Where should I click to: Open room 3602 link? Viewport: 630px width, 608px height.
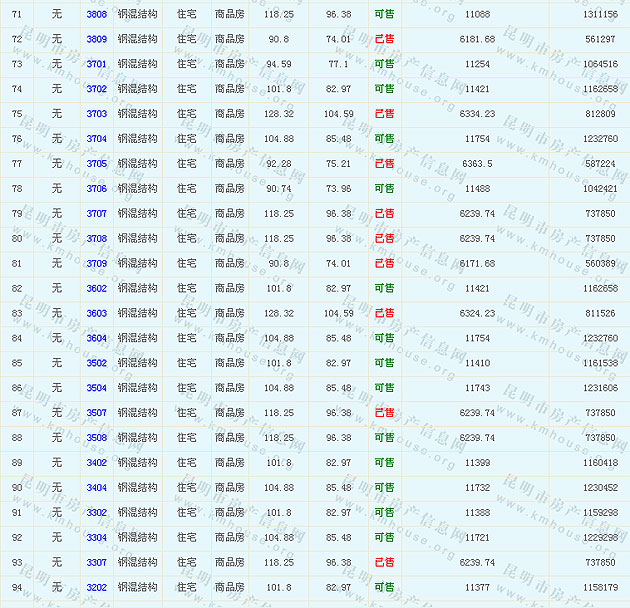(x=96, y=289)
